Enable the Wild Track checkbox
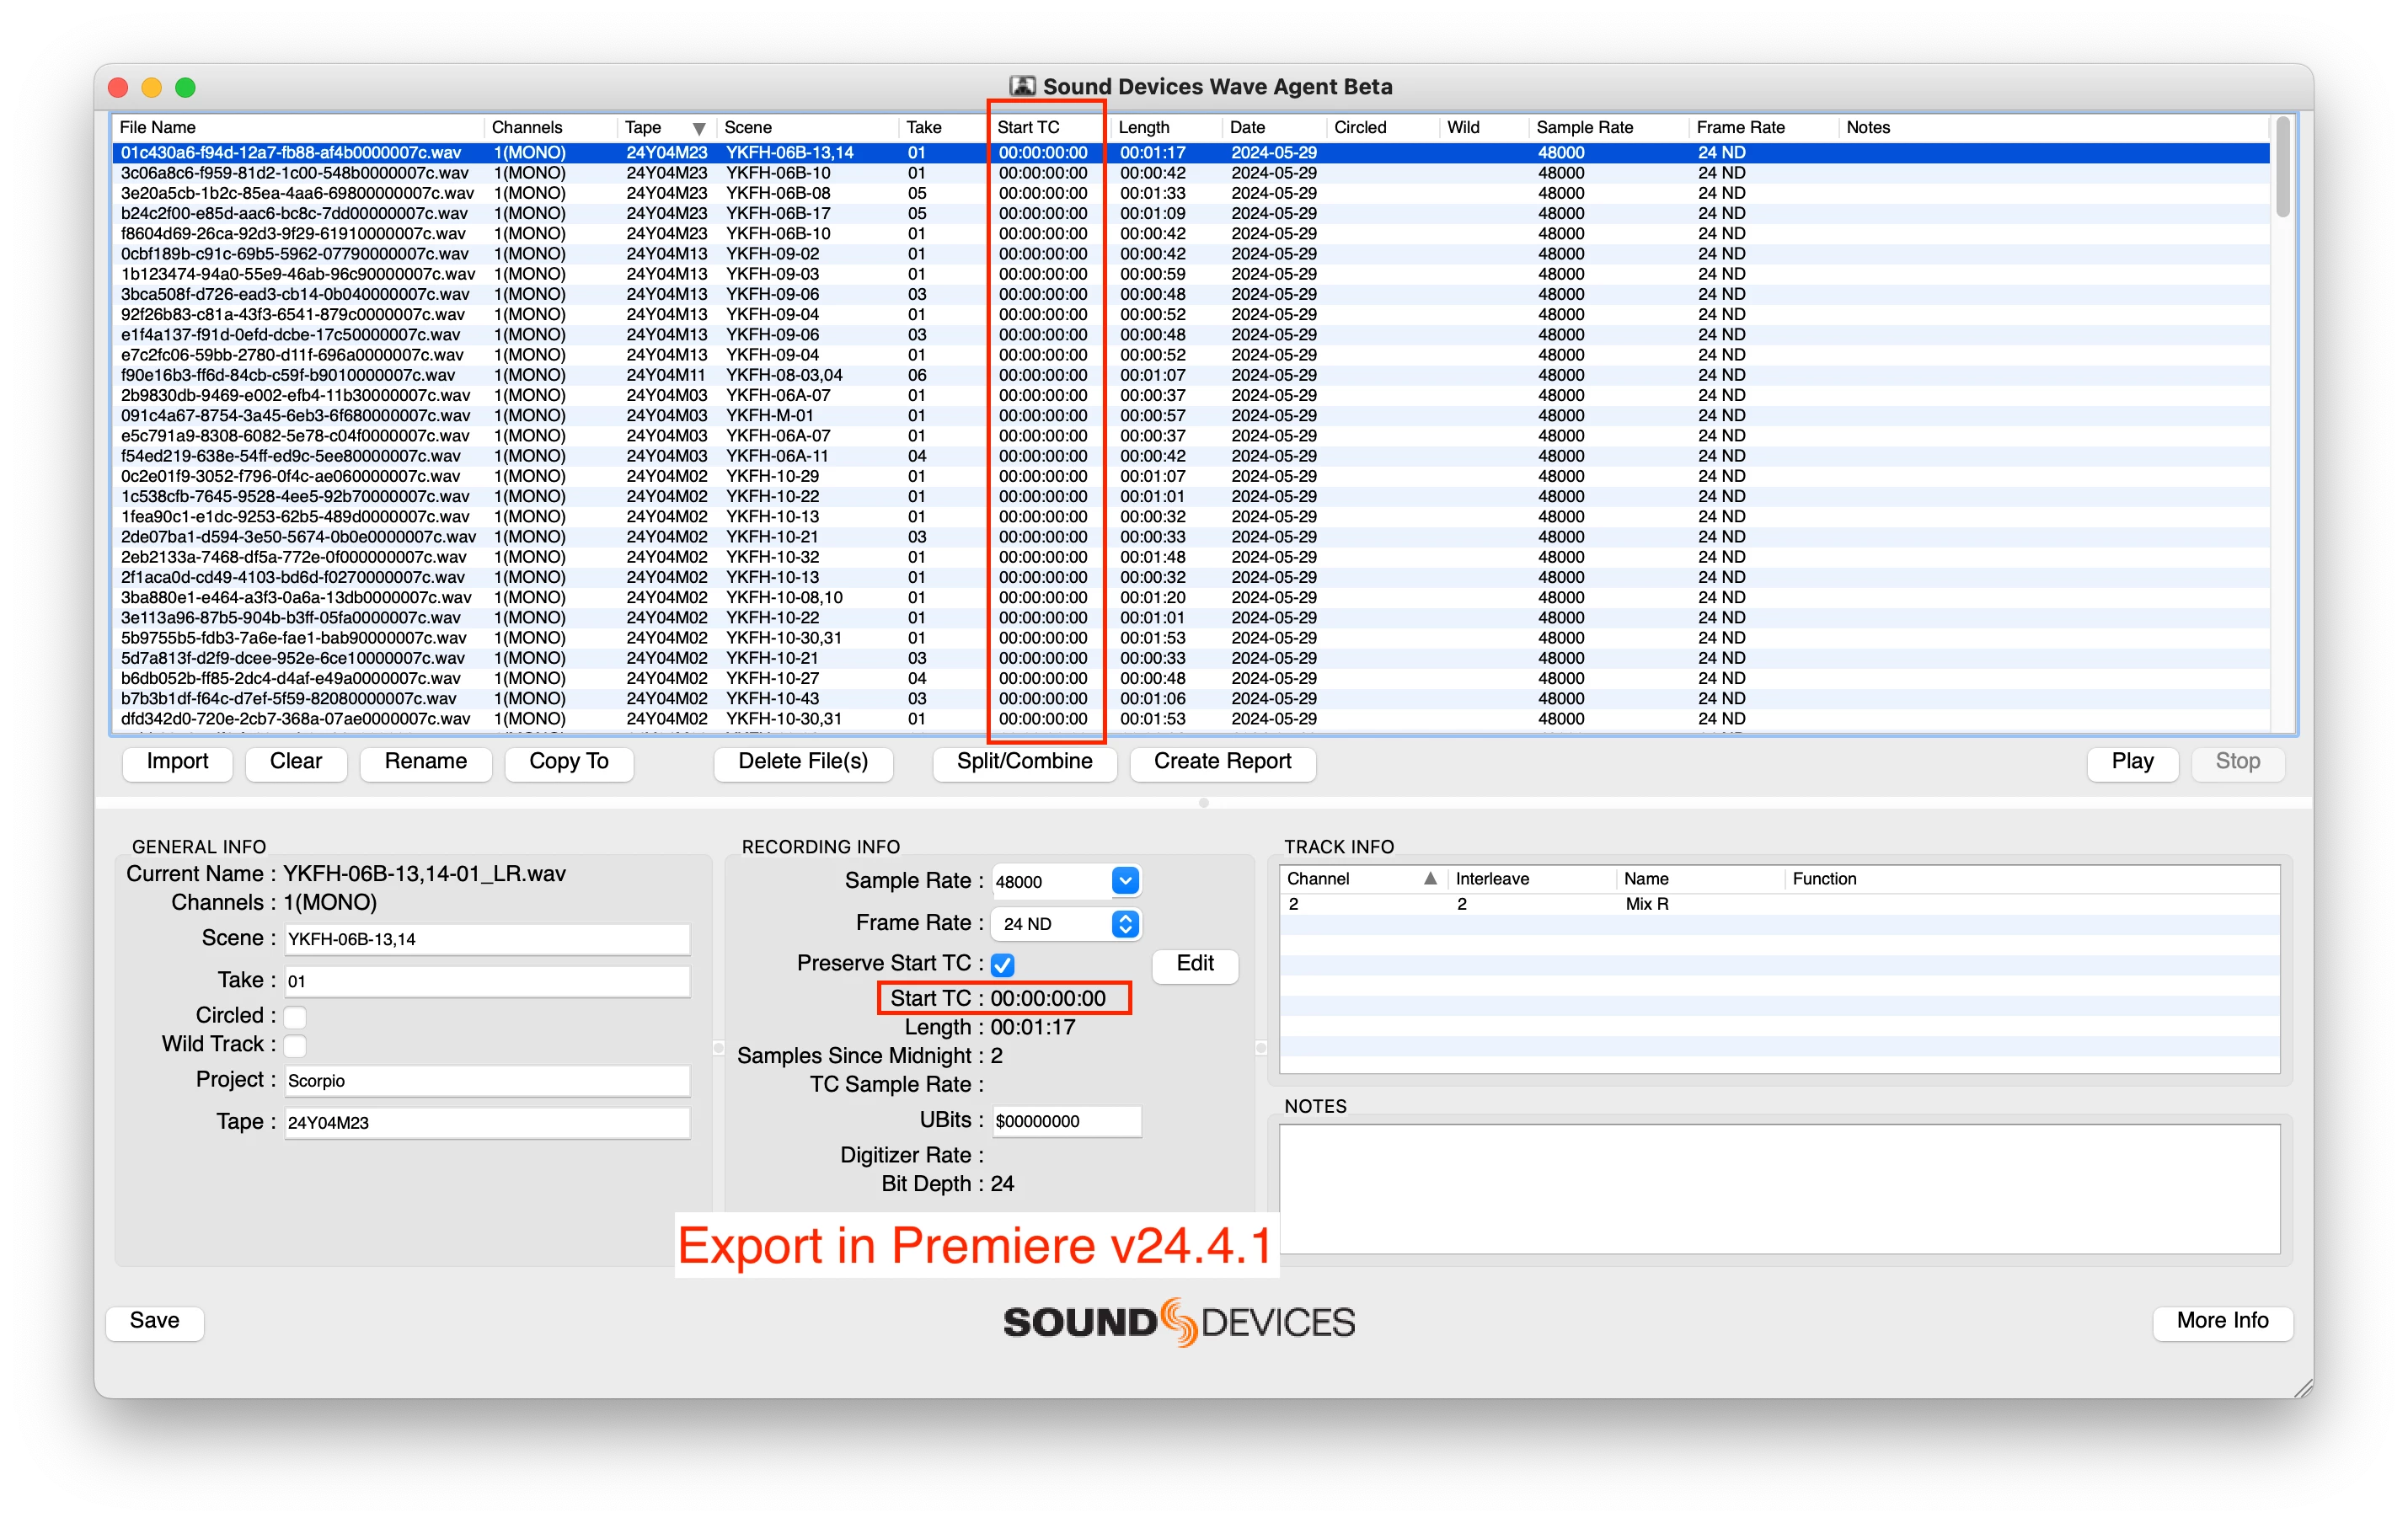Viewport: 2408px width, 1523px height. pyautogui.click(x=295, y=1045)
